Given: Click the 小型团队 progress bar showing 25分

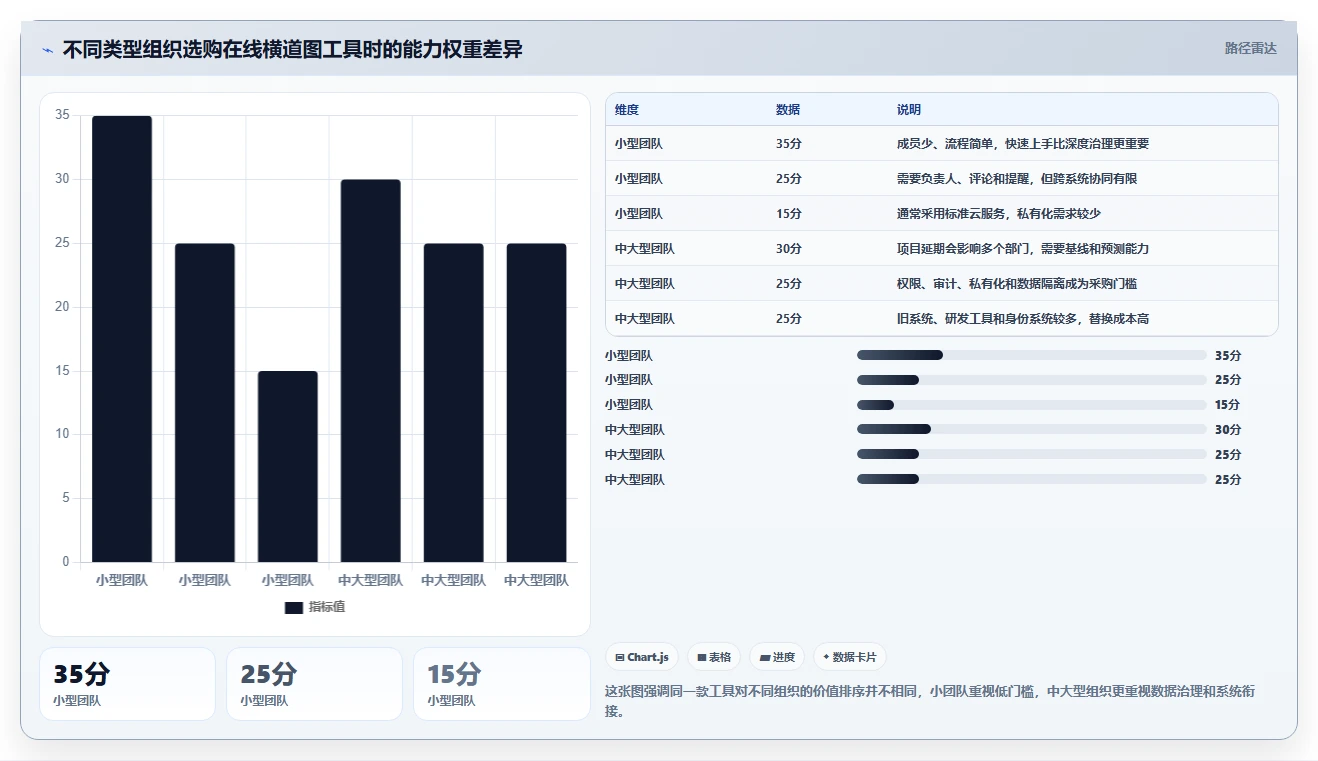Looking at the screenshot, I should coord(1032,380).
